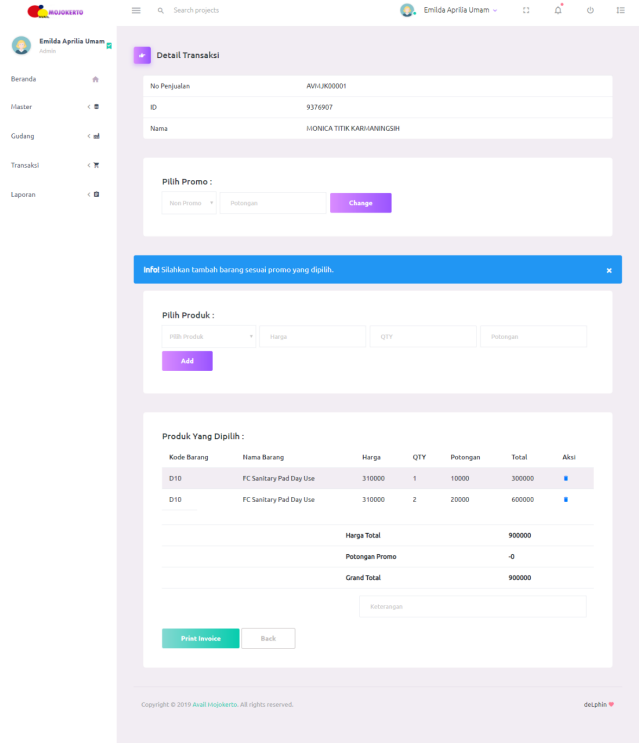This screenshot has width=641, height=747.
Task: Click the Avail Mojokerto logo
Action: point(55,11)
